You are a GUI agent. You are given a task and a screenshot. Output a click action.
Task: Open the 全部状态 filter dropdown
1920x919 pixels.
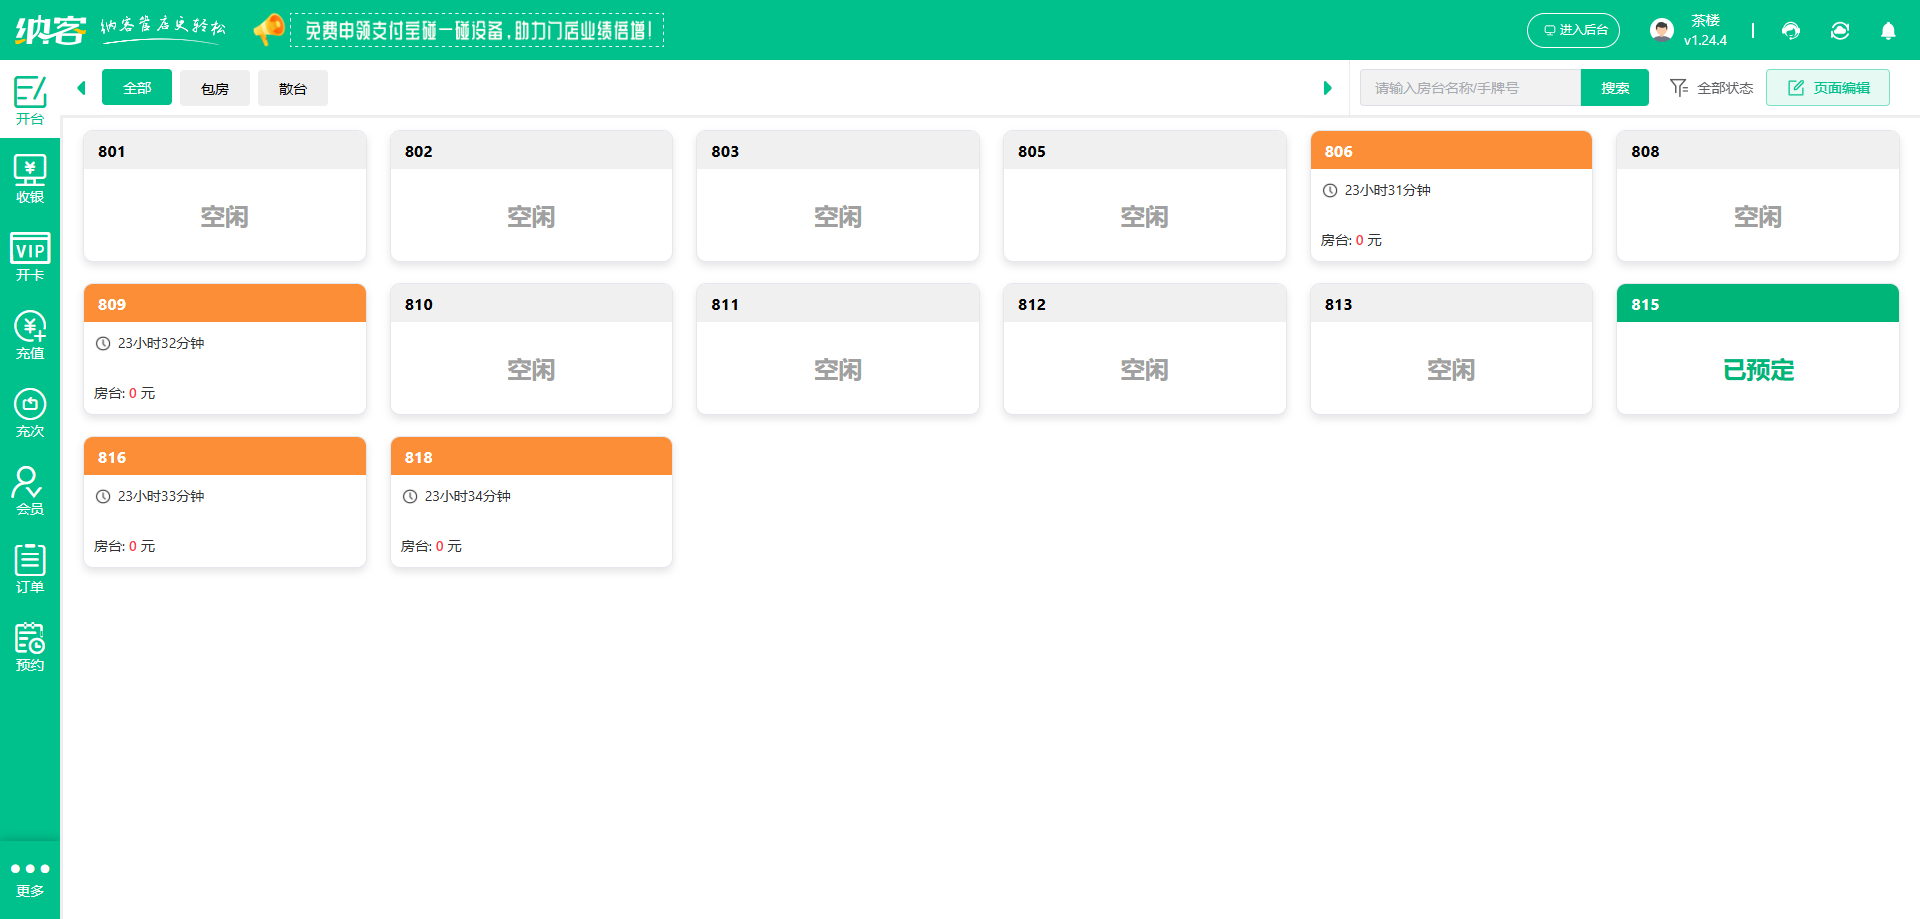pyautogui.click(x=1711, y=88)
